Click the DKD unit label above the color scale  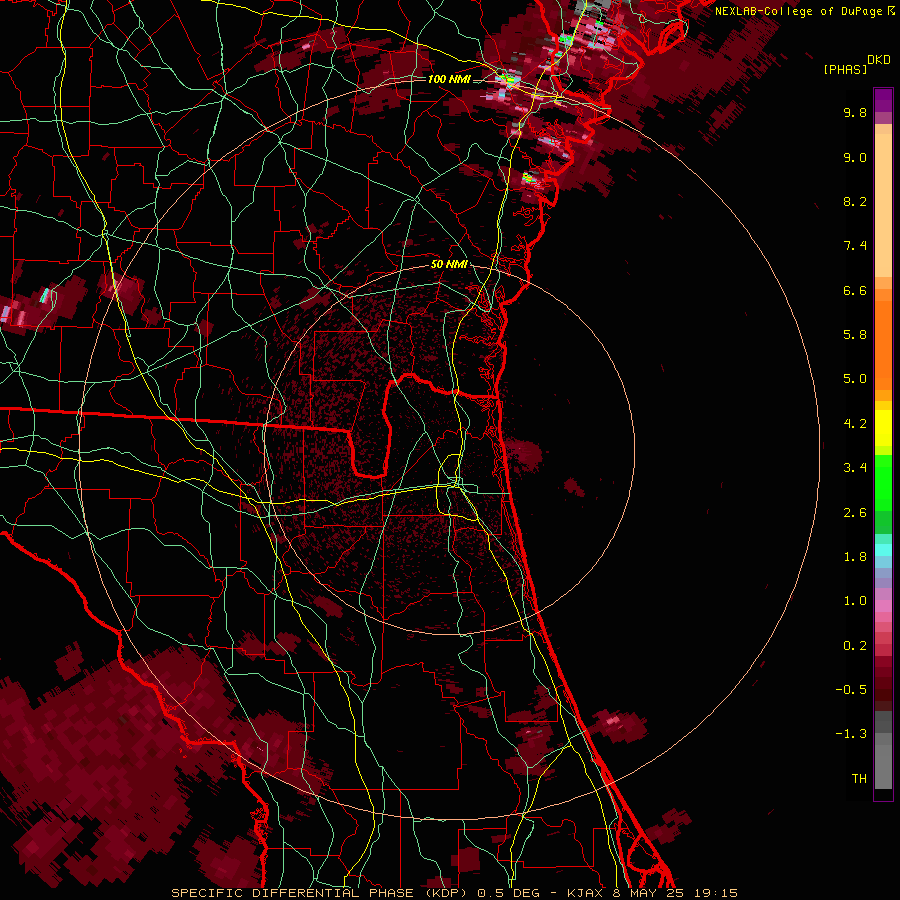click(x=879, y=60)
